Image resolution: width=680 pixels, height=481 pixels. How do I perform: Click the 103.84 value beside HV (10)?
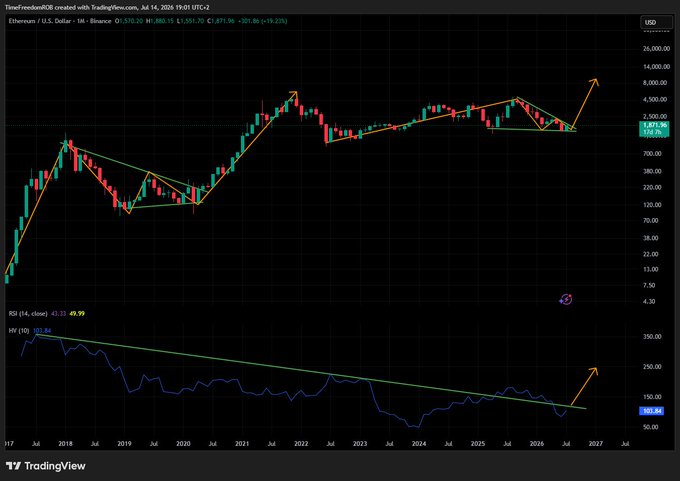tap(42, 330)
